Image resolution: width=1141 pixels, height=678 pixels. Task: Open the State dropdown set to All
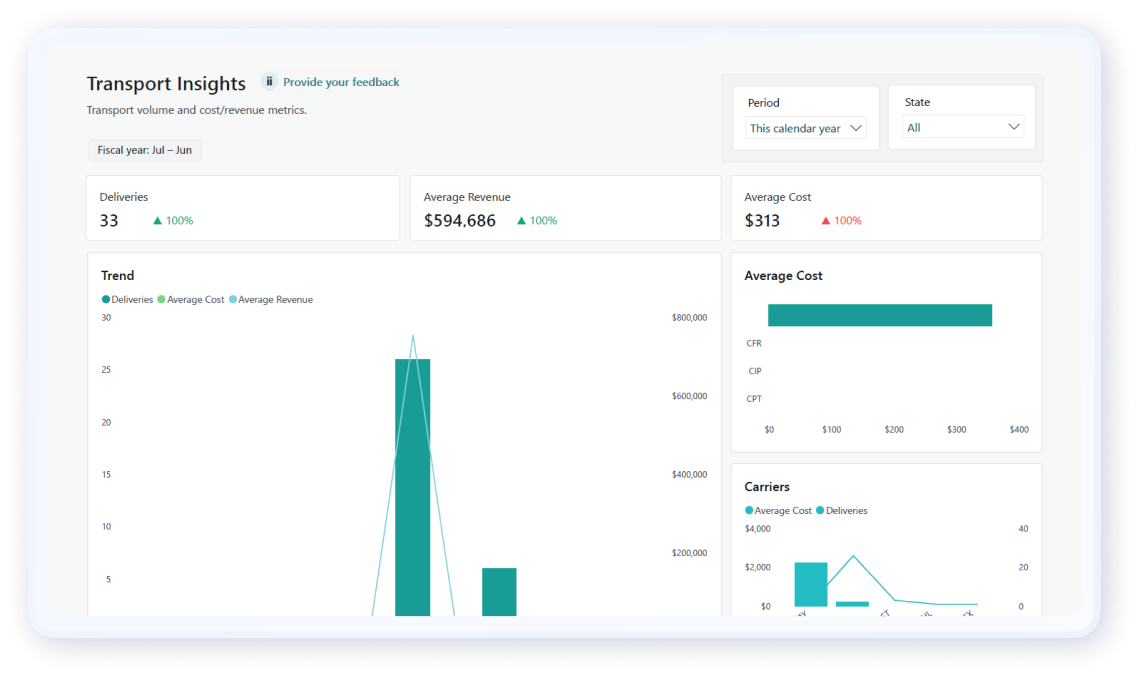coord(962,128)
